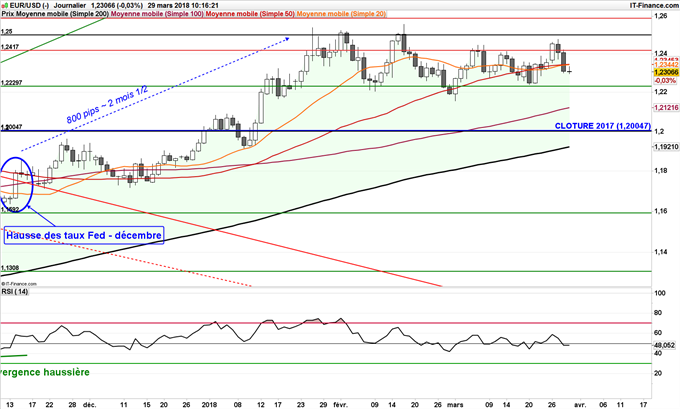Click the -0,03% change tag on price axis
This screenshot has width=680, height=409.
(x=665, y=81)
